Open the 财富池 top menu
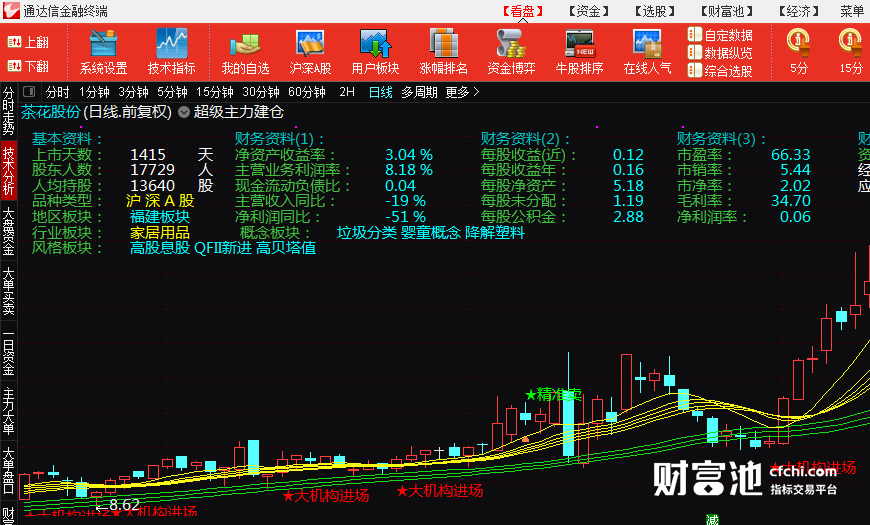870x525 pixels. pos(726,11)
